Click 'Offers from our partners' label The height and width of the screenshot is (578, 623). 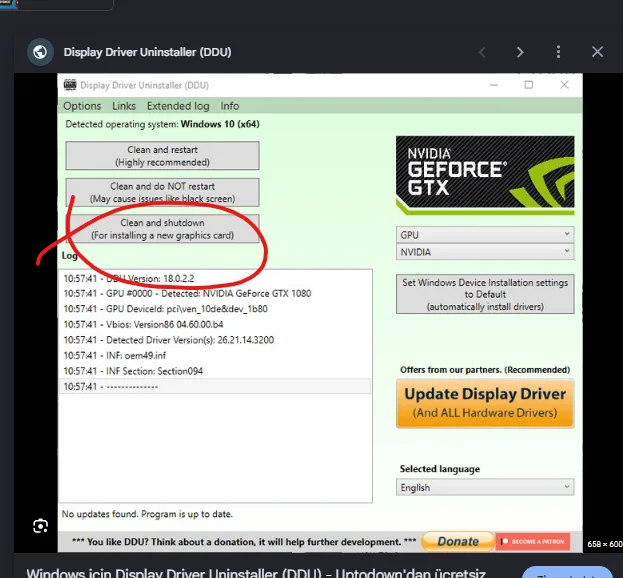485,370
